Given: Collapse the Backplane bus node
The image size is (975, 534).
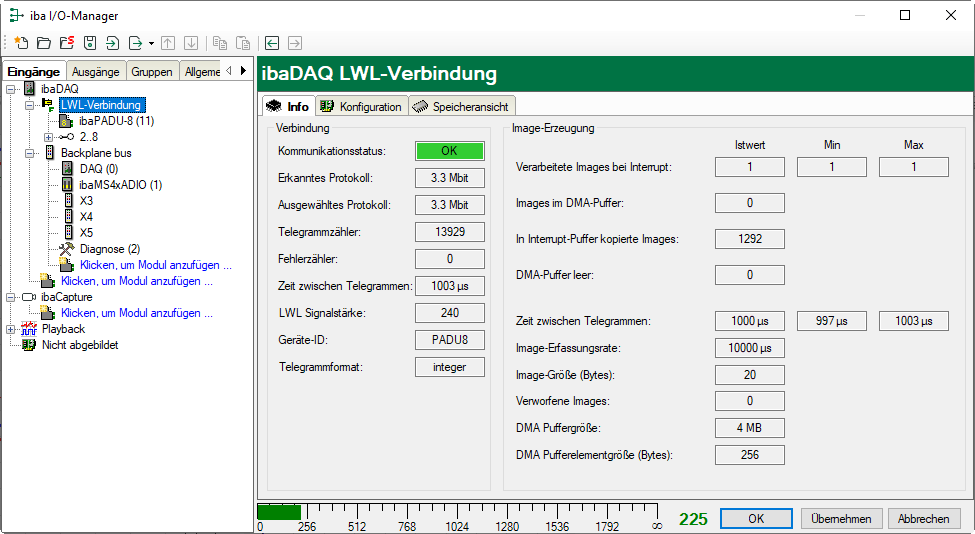Looking at the screenshot, I should [x=29, y=153].
